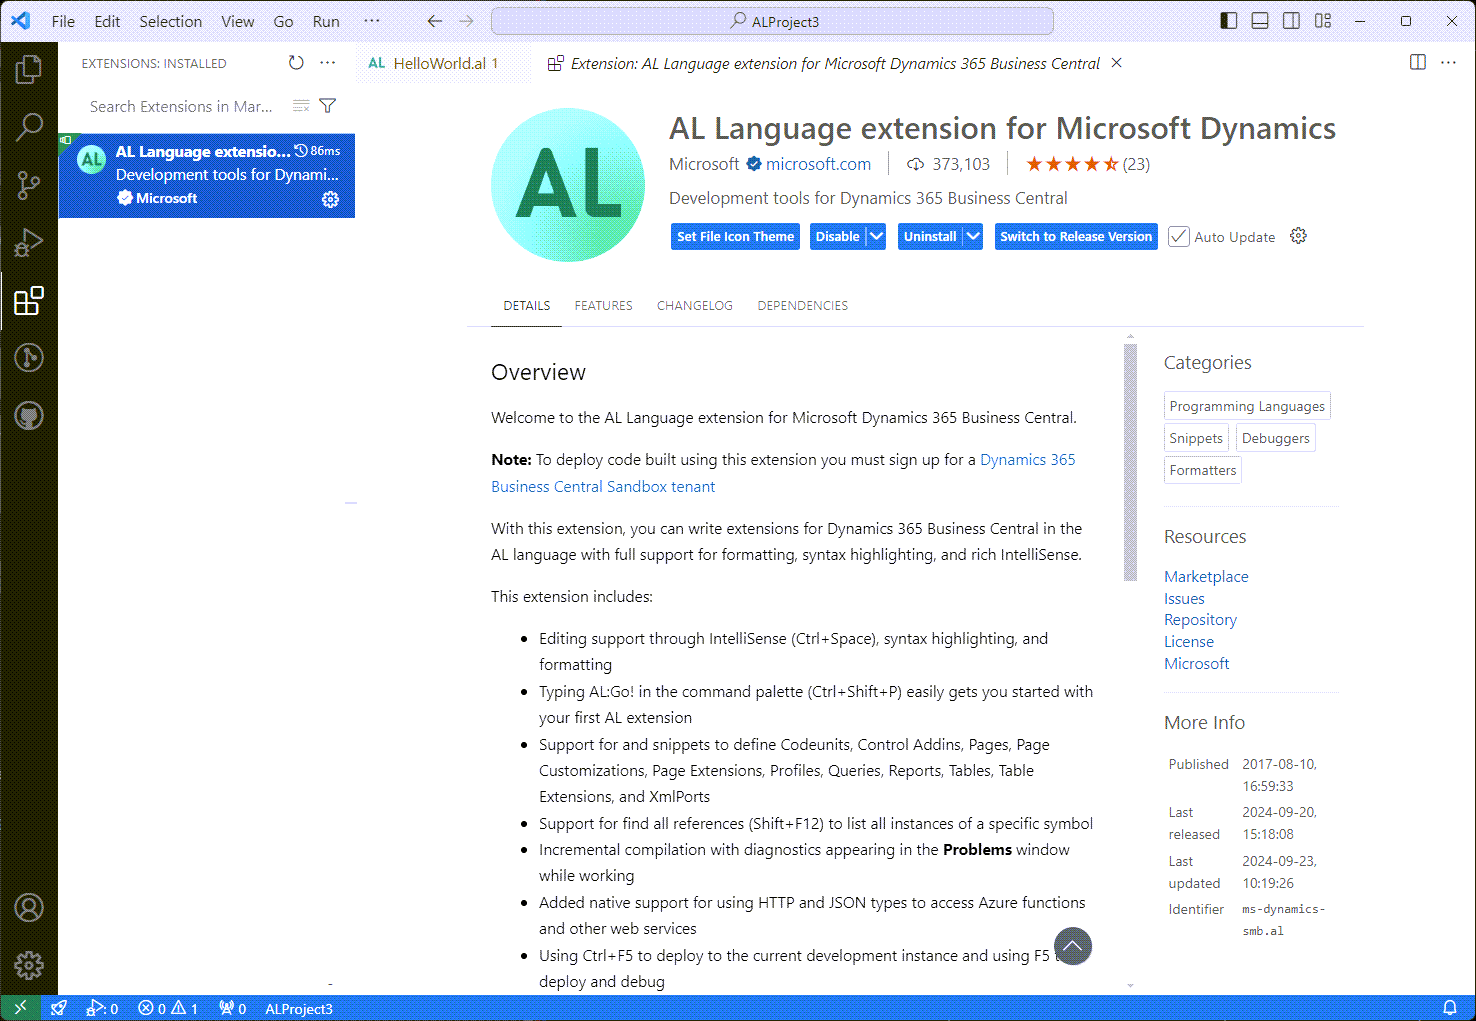Screen dimensions: 1476x1021
Task: Open the View menu
Action: pos(238,21)
